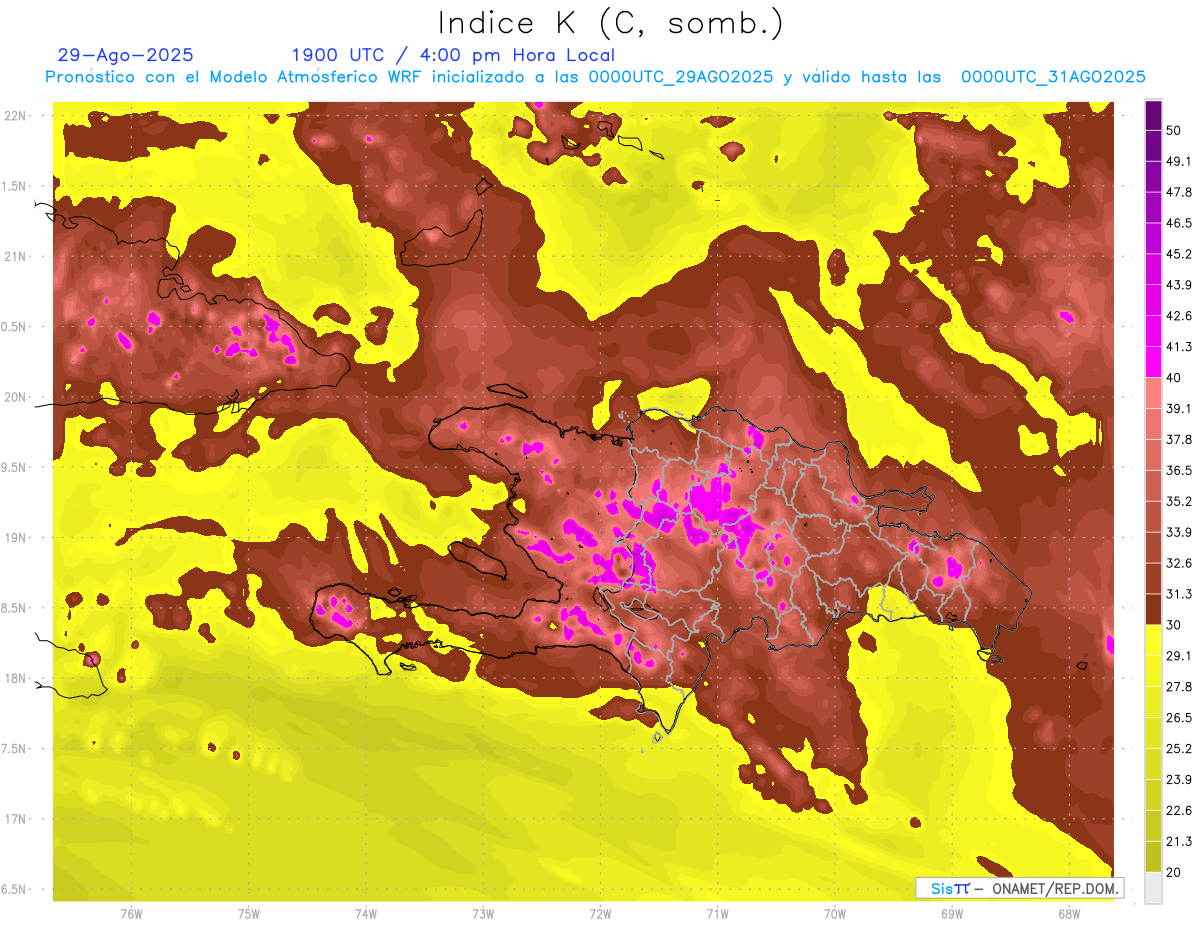Screen dimensions: 1200x927
Task: Click the colorbar value '46.5'
Action: 1178,223
